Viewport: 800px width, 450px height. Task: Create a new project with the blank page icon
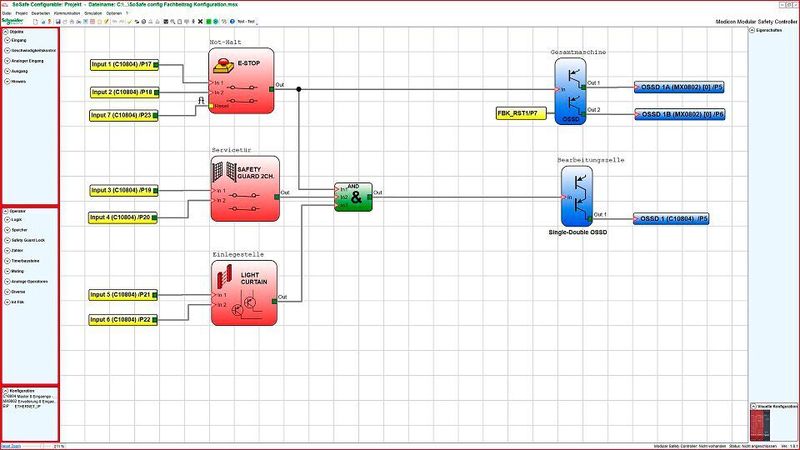[x=35, y=21]
